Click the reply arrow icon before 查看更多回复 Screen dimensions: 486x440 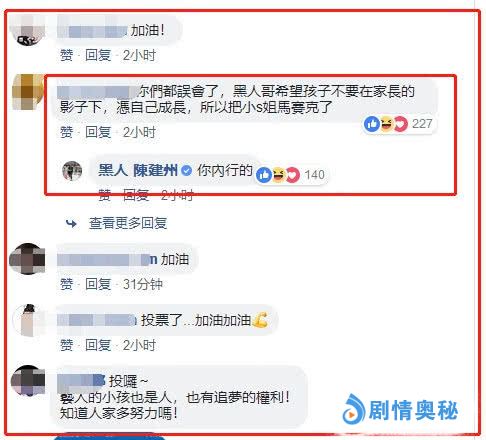click(x=71, y=223)
